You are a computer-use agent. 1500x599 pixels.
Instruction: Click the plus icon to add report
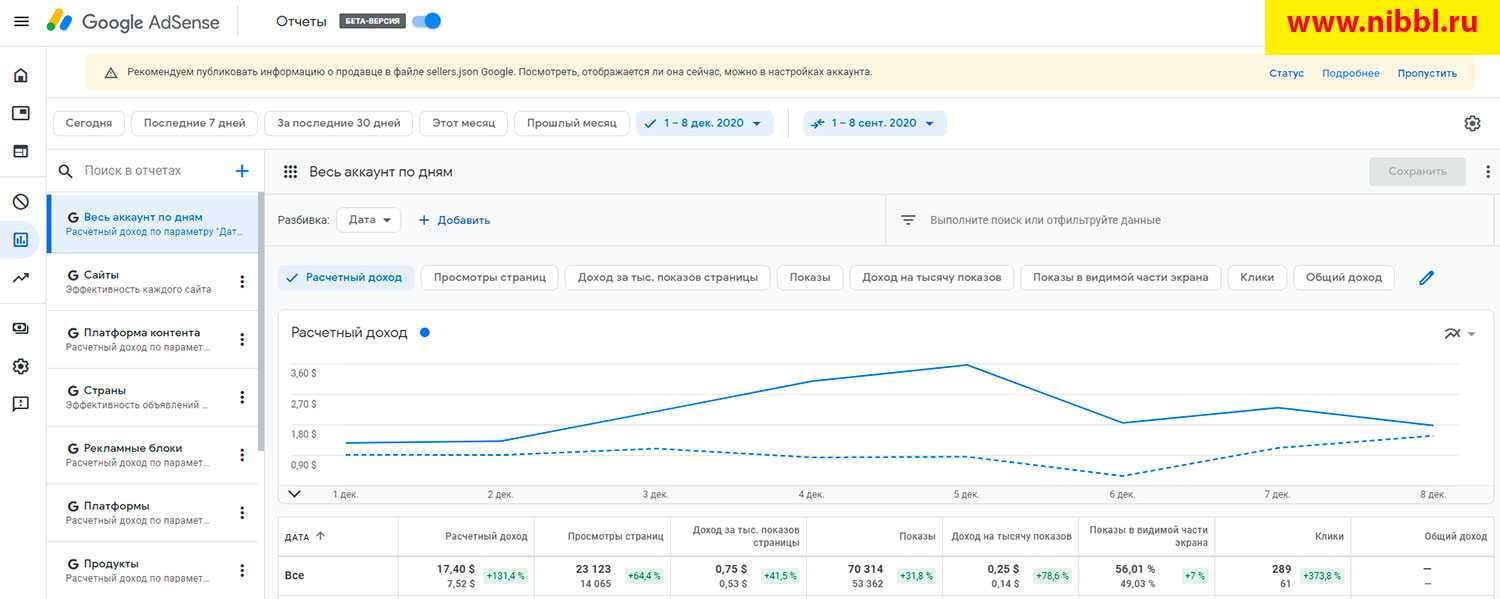(241, 171)
